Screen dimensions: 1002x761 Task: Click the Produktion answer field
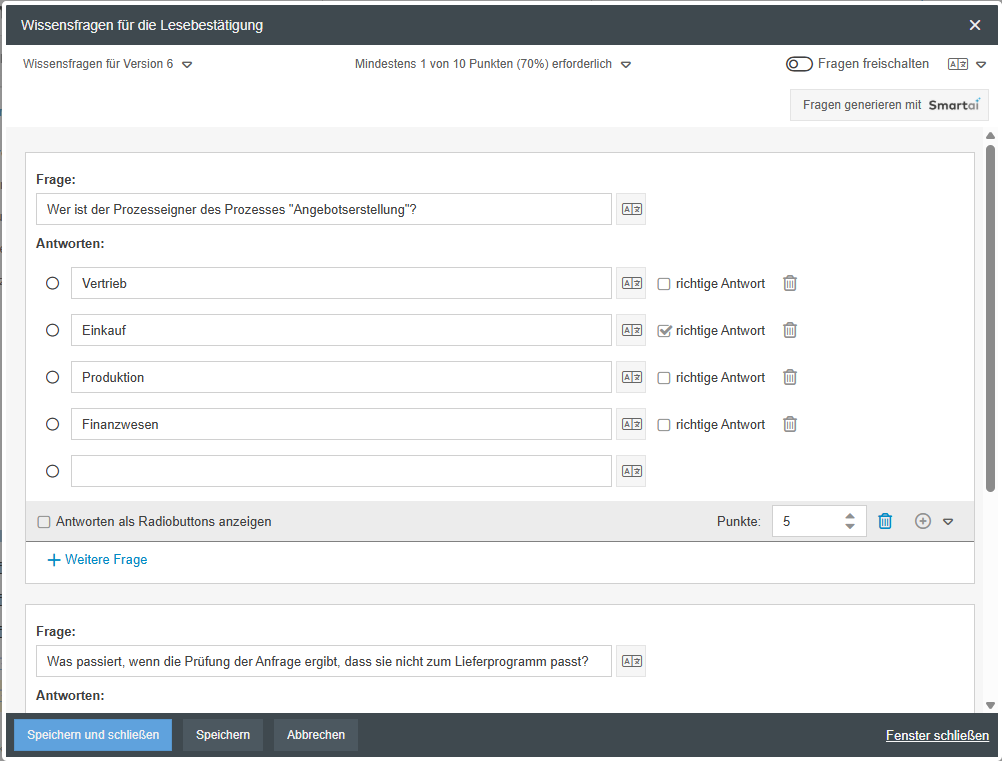point(341,377)
